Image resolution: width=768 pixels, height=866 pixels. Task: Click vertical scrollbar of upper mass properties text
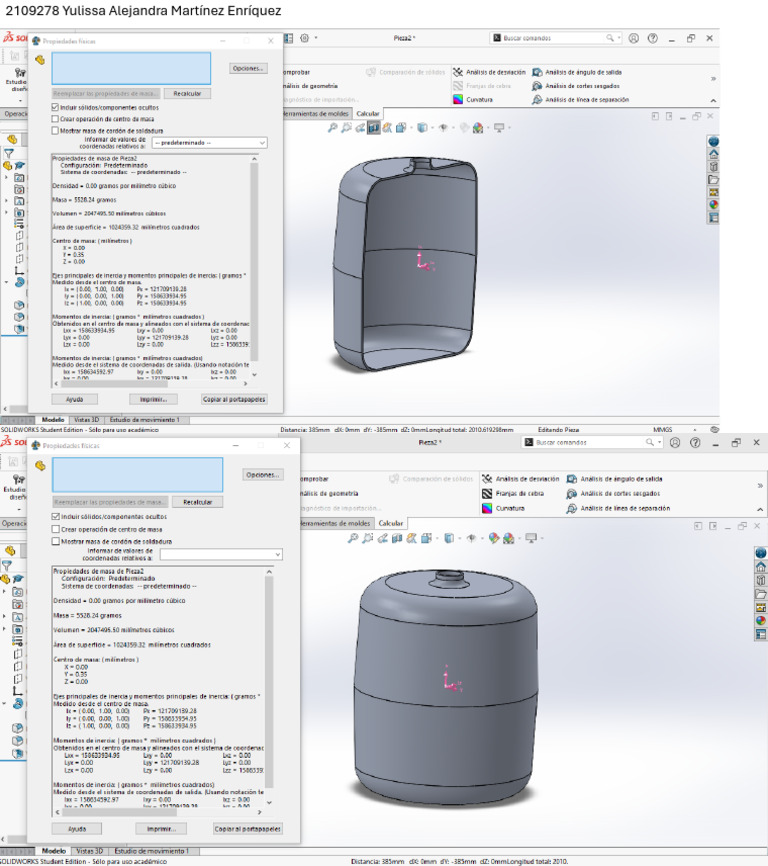point(255,260)
